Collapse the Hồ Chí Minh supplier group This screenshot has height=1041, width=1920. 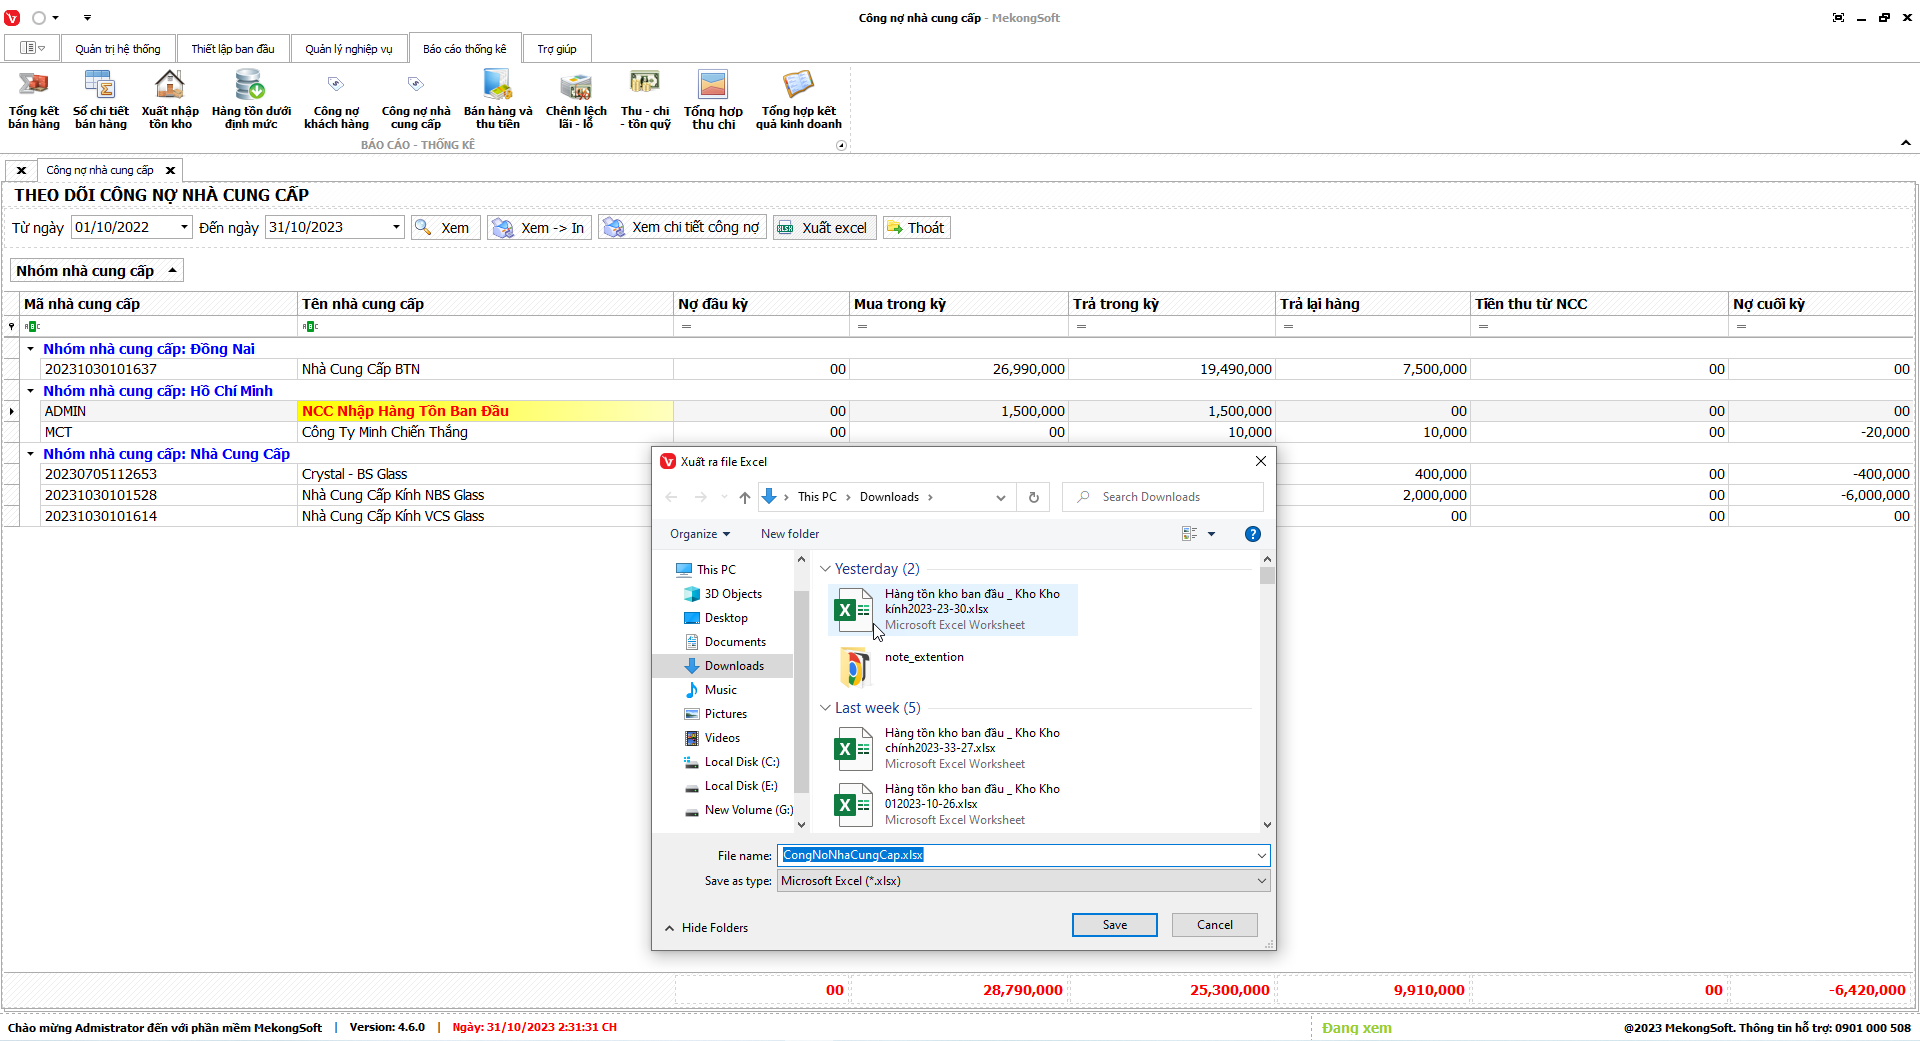pyautogui.click(x=31, y=391)
